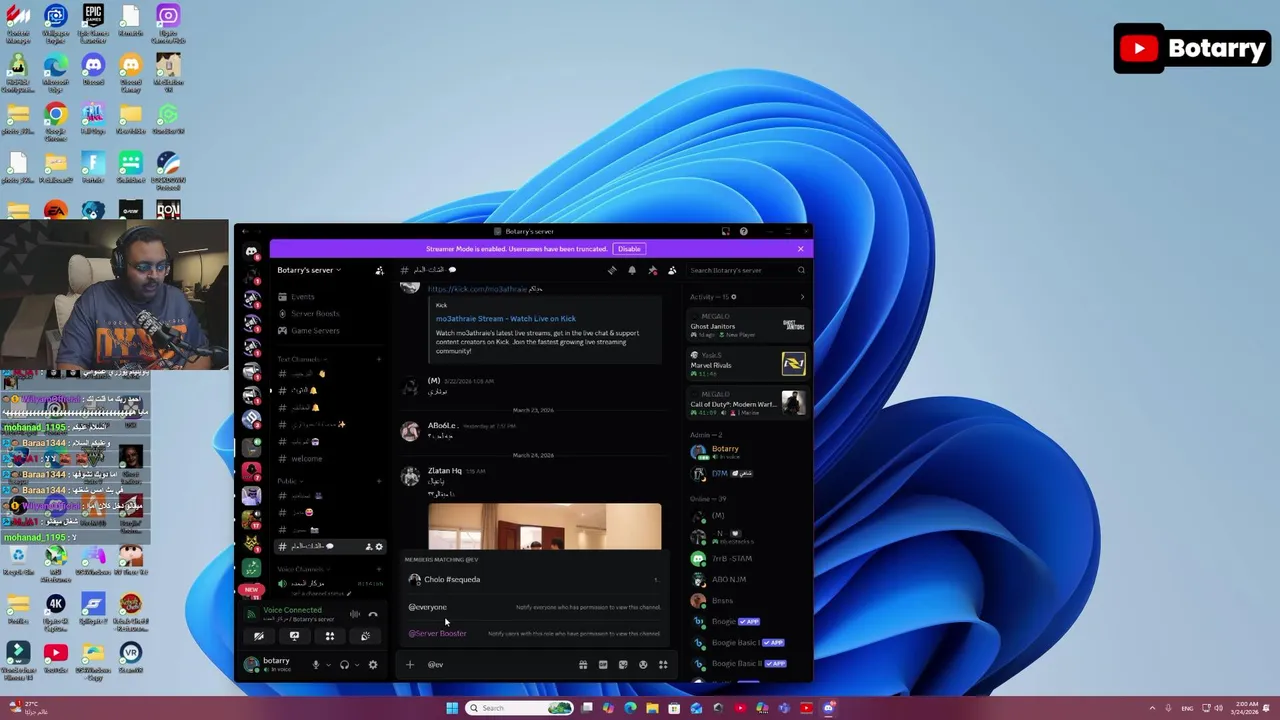The height and width of the screenshot is (720, 1280).
Task: Expand Botarry's server dropdown menu
Action: pyautogui.click(x=309, y=270)
